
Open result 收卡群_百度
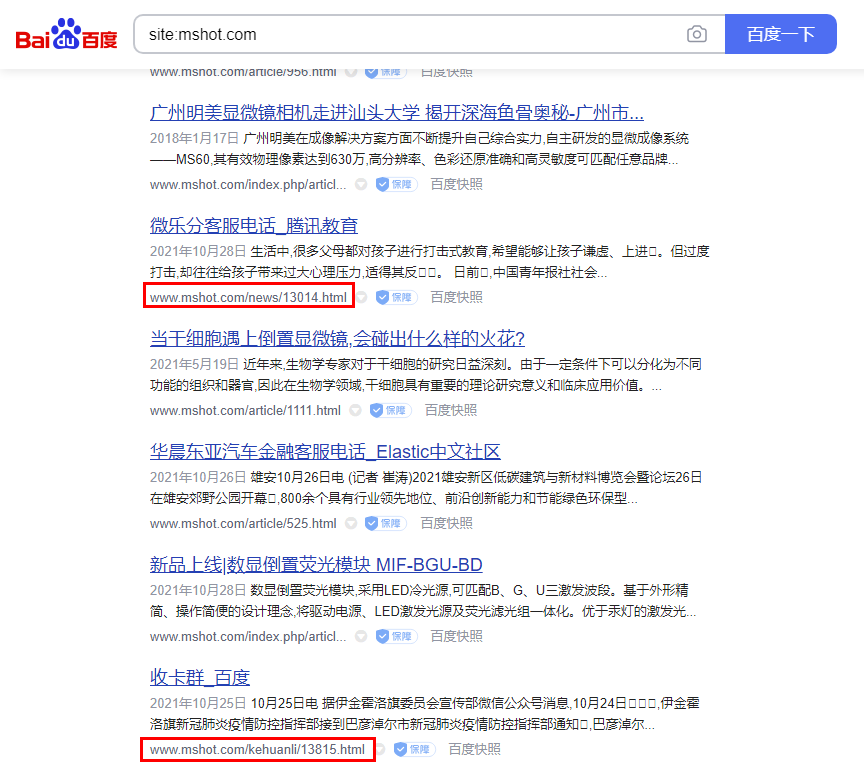point(200,677)
